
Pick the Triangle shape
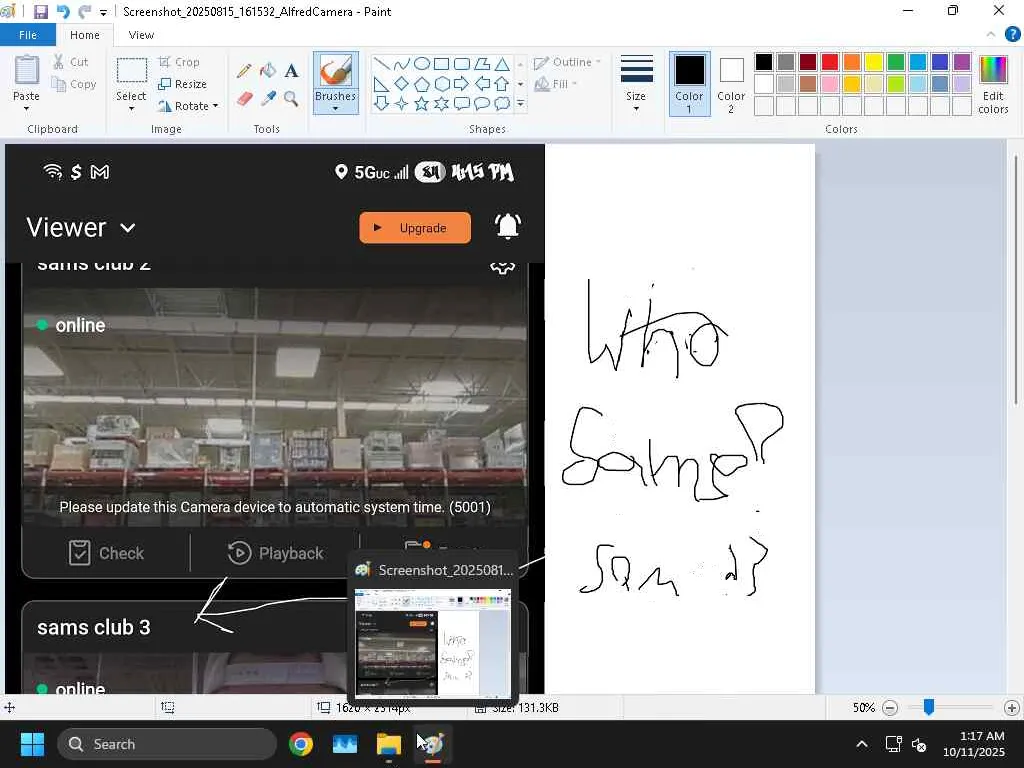(x=502, y=63)
